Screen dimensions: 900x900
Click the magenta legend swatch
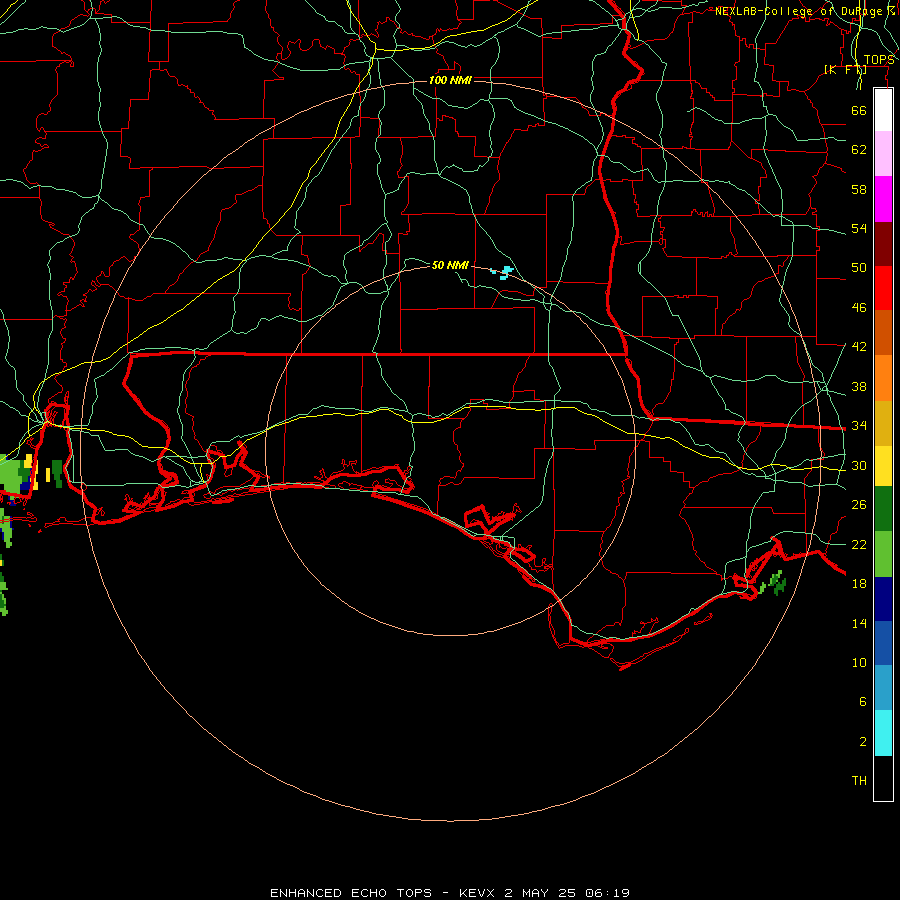(x=883, y=199)
